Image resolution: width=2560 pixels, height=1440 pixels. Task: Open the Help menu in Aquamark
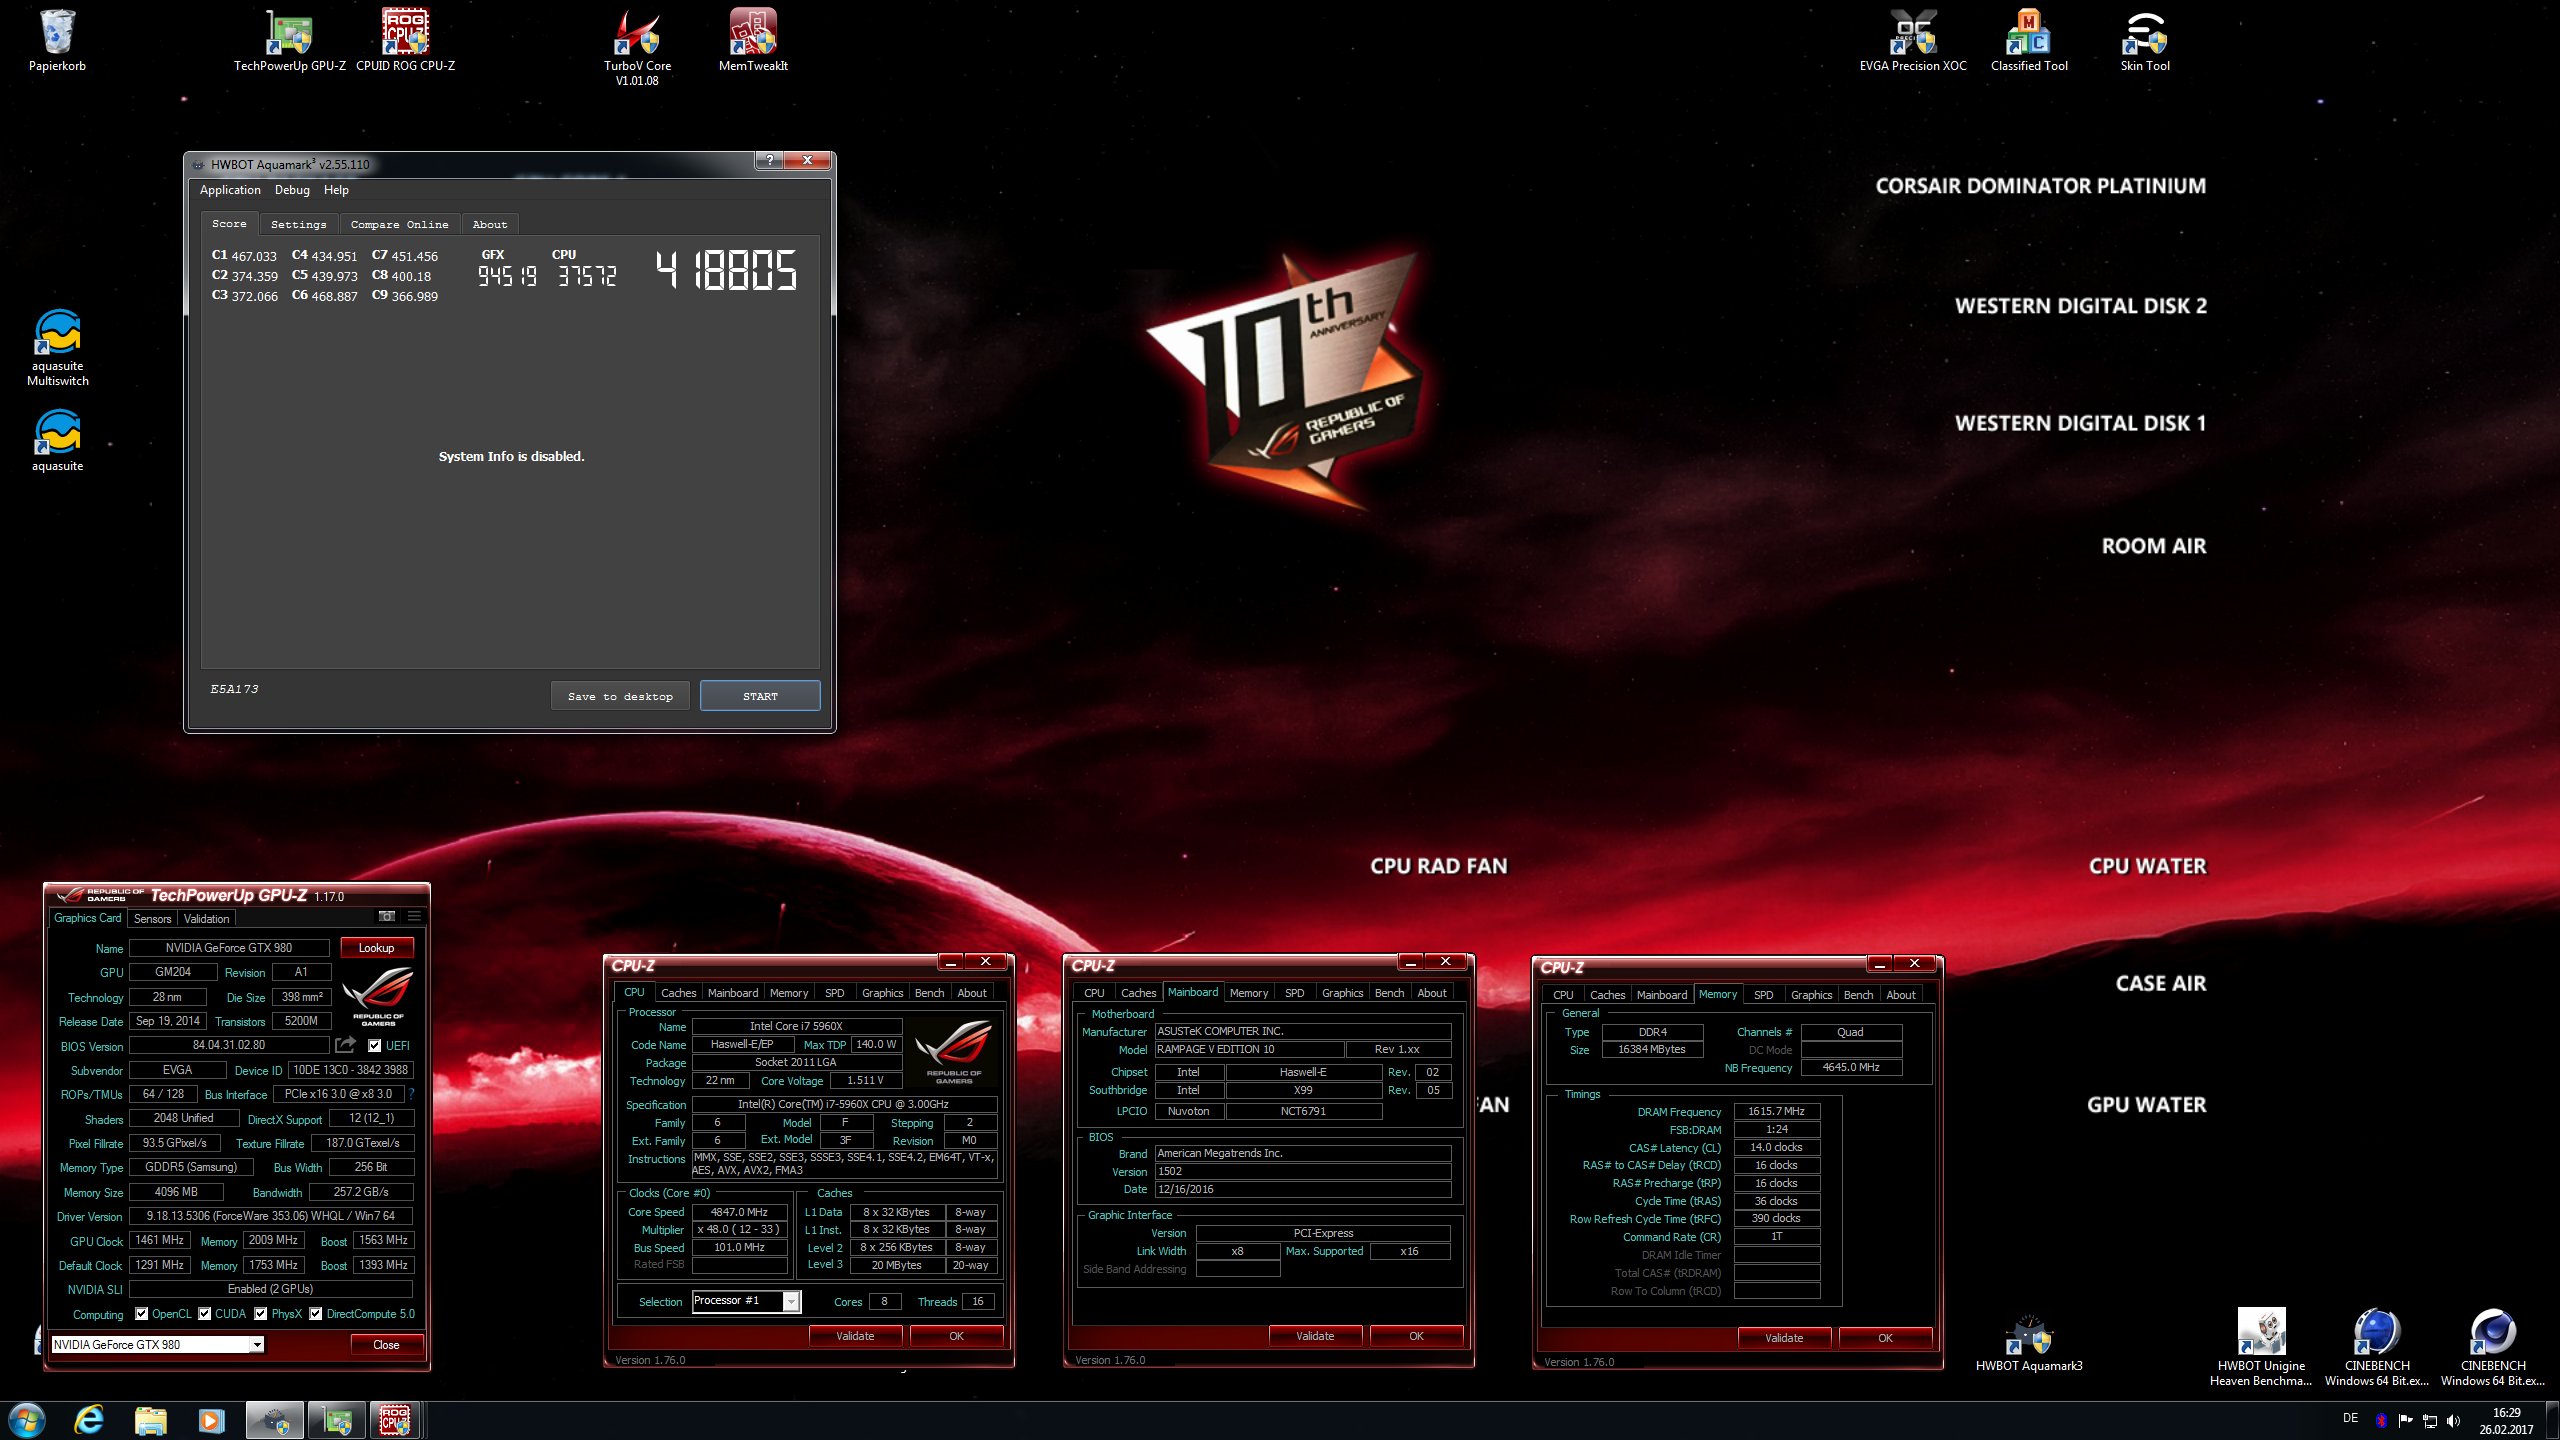(x=336, y=190)
